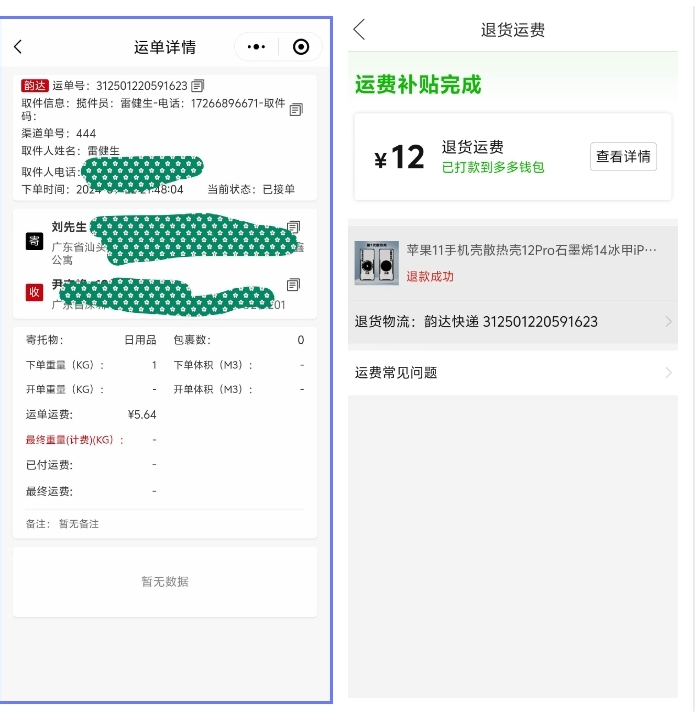
Task: Copy the 取件信息 pickup info
Action: pos(296,110)
